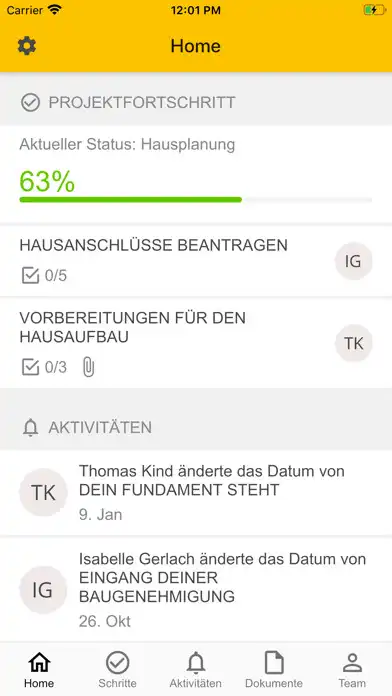
Task: Tap the 0/5 checklist checkbox icon
Action: click(30, 276)
